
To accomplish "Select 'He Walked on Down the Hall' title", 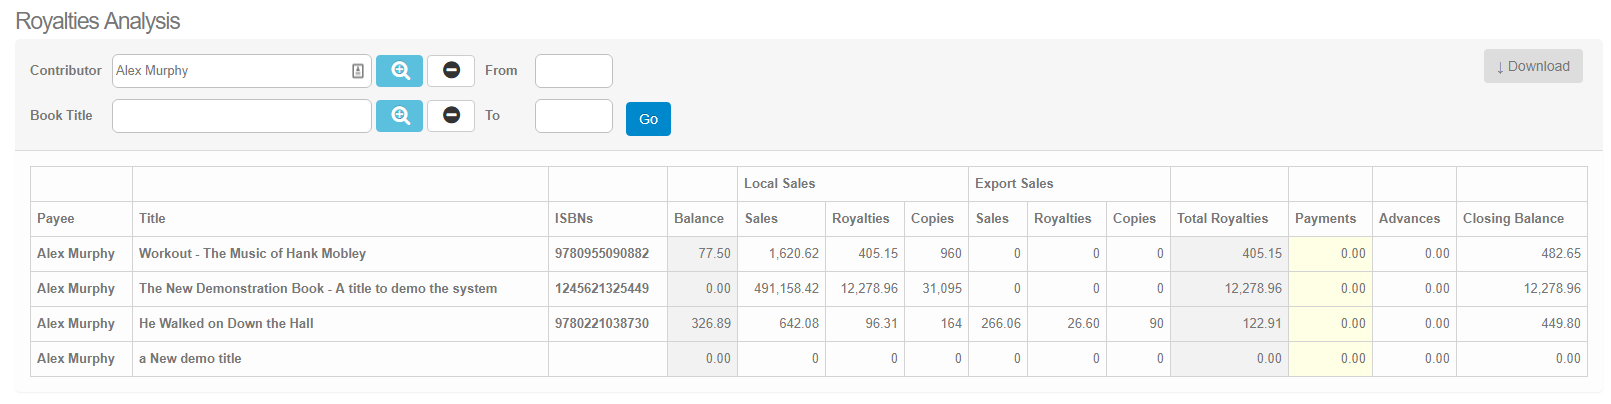I will pyautogui.click(x=226, y=324).
